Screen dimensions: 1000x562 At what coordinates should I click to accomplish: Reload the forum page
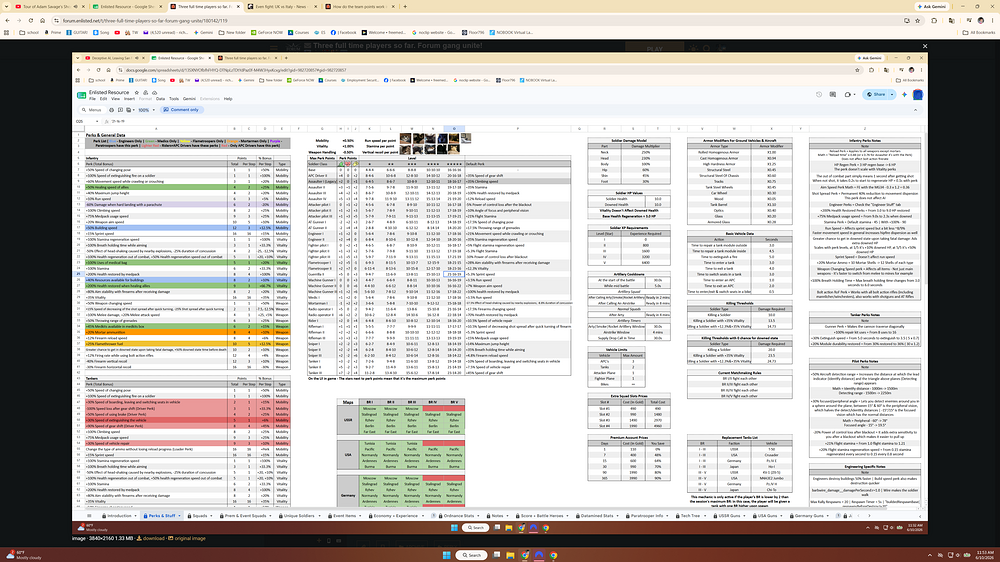pyautogui.click(x=31, y=20)
